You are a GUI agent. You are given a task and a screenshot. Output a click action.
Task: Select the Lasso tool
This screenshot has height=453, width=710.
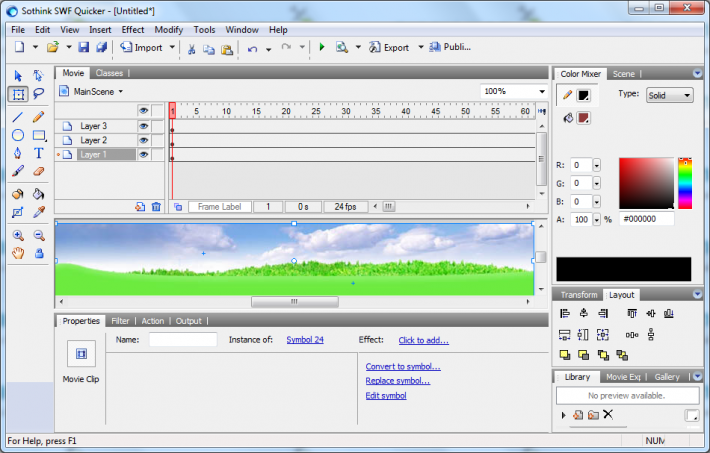[x=38, y=94]
